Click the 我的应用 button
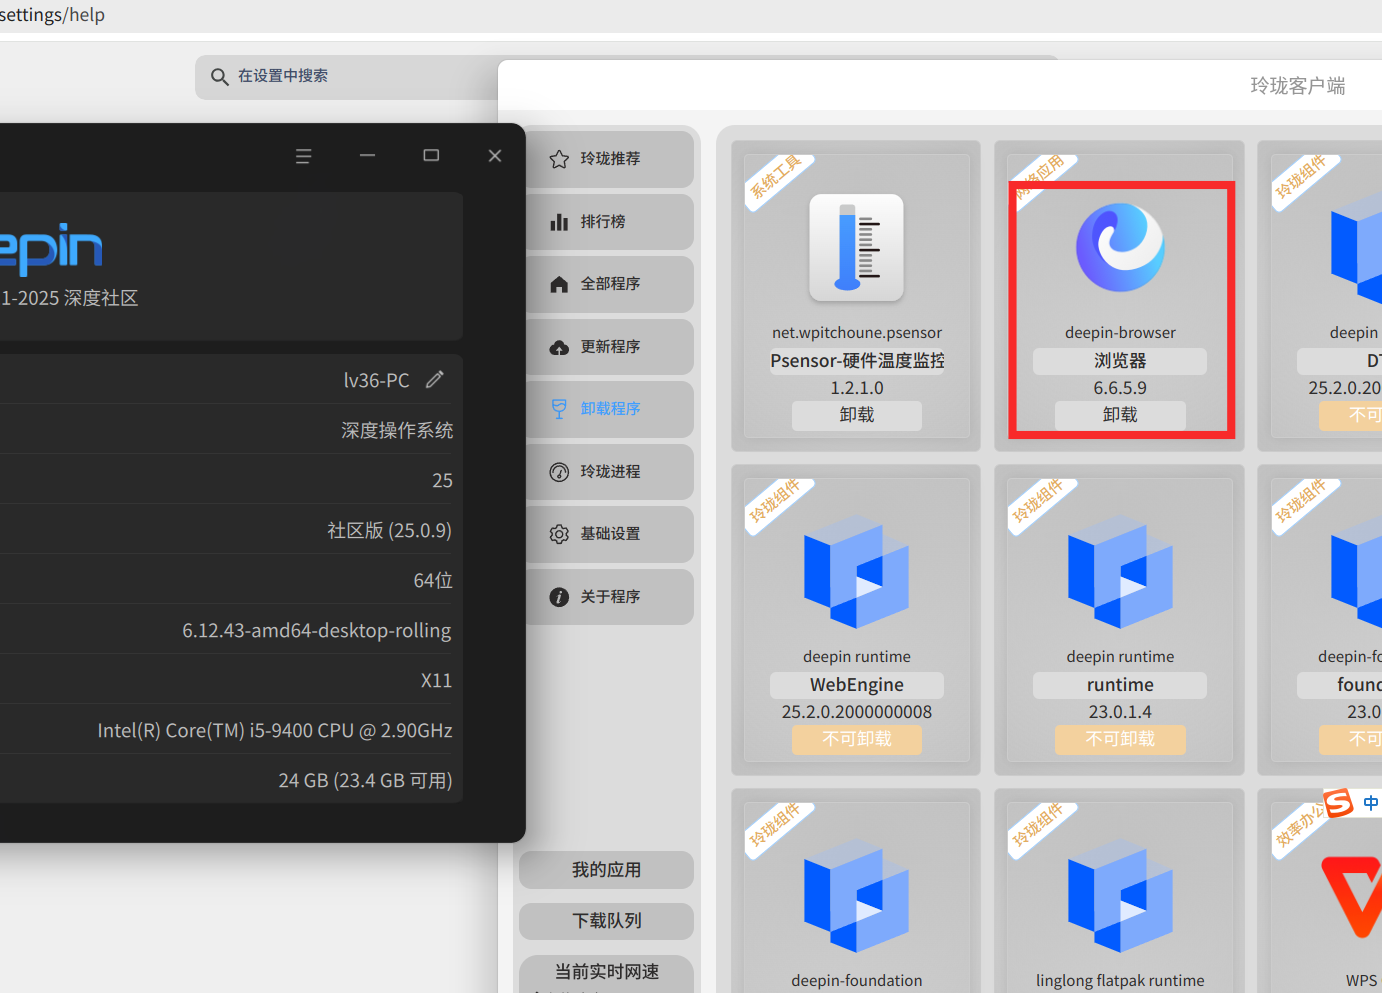The width and height of the screenshot is (1382, 993). point(606,870)
